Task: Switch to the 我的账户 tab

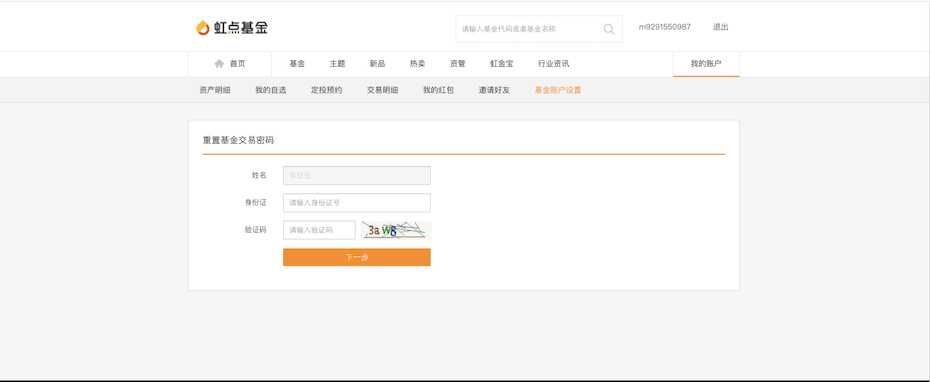Action: (x=706, y=64)
